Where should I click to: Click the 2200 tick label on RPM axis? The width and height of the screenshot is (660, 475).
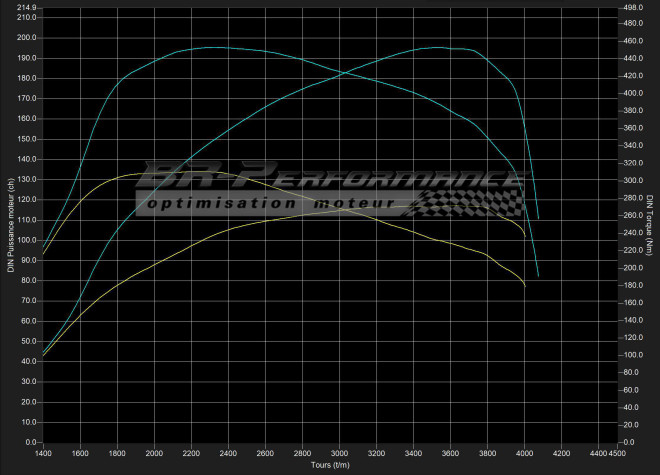[x=192, y=454]
